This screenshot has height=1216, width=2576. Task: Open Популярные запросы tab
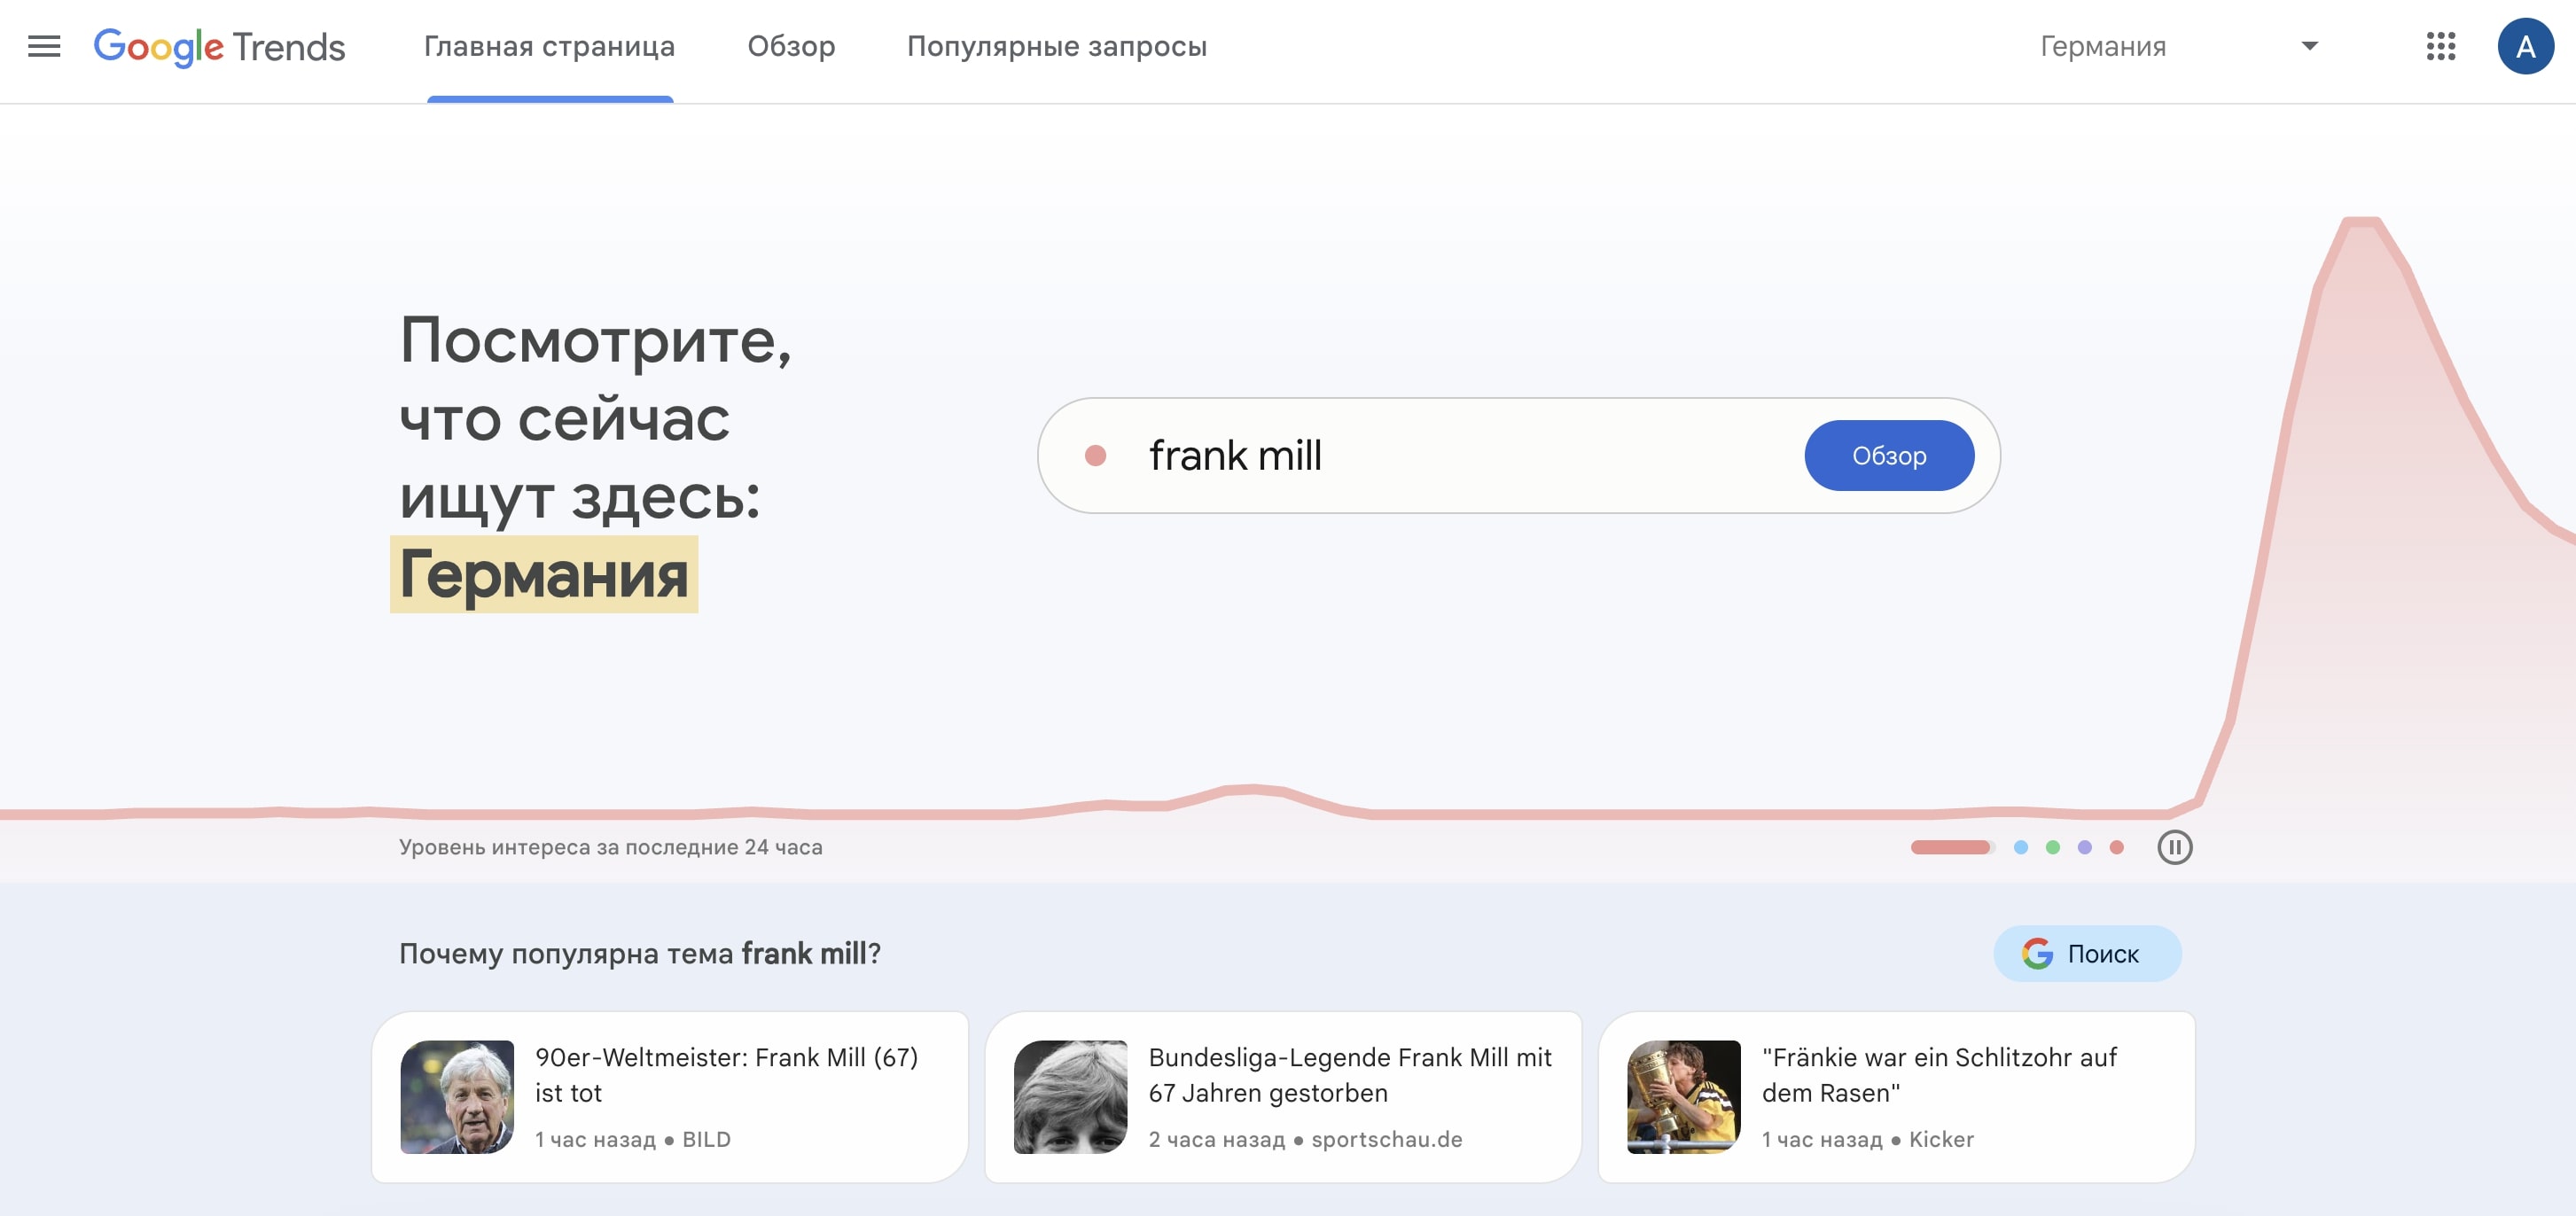point(1057,46)
